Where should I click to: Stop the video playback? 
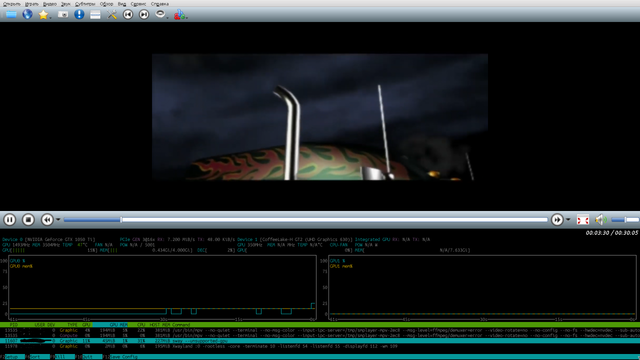[28, 220]
